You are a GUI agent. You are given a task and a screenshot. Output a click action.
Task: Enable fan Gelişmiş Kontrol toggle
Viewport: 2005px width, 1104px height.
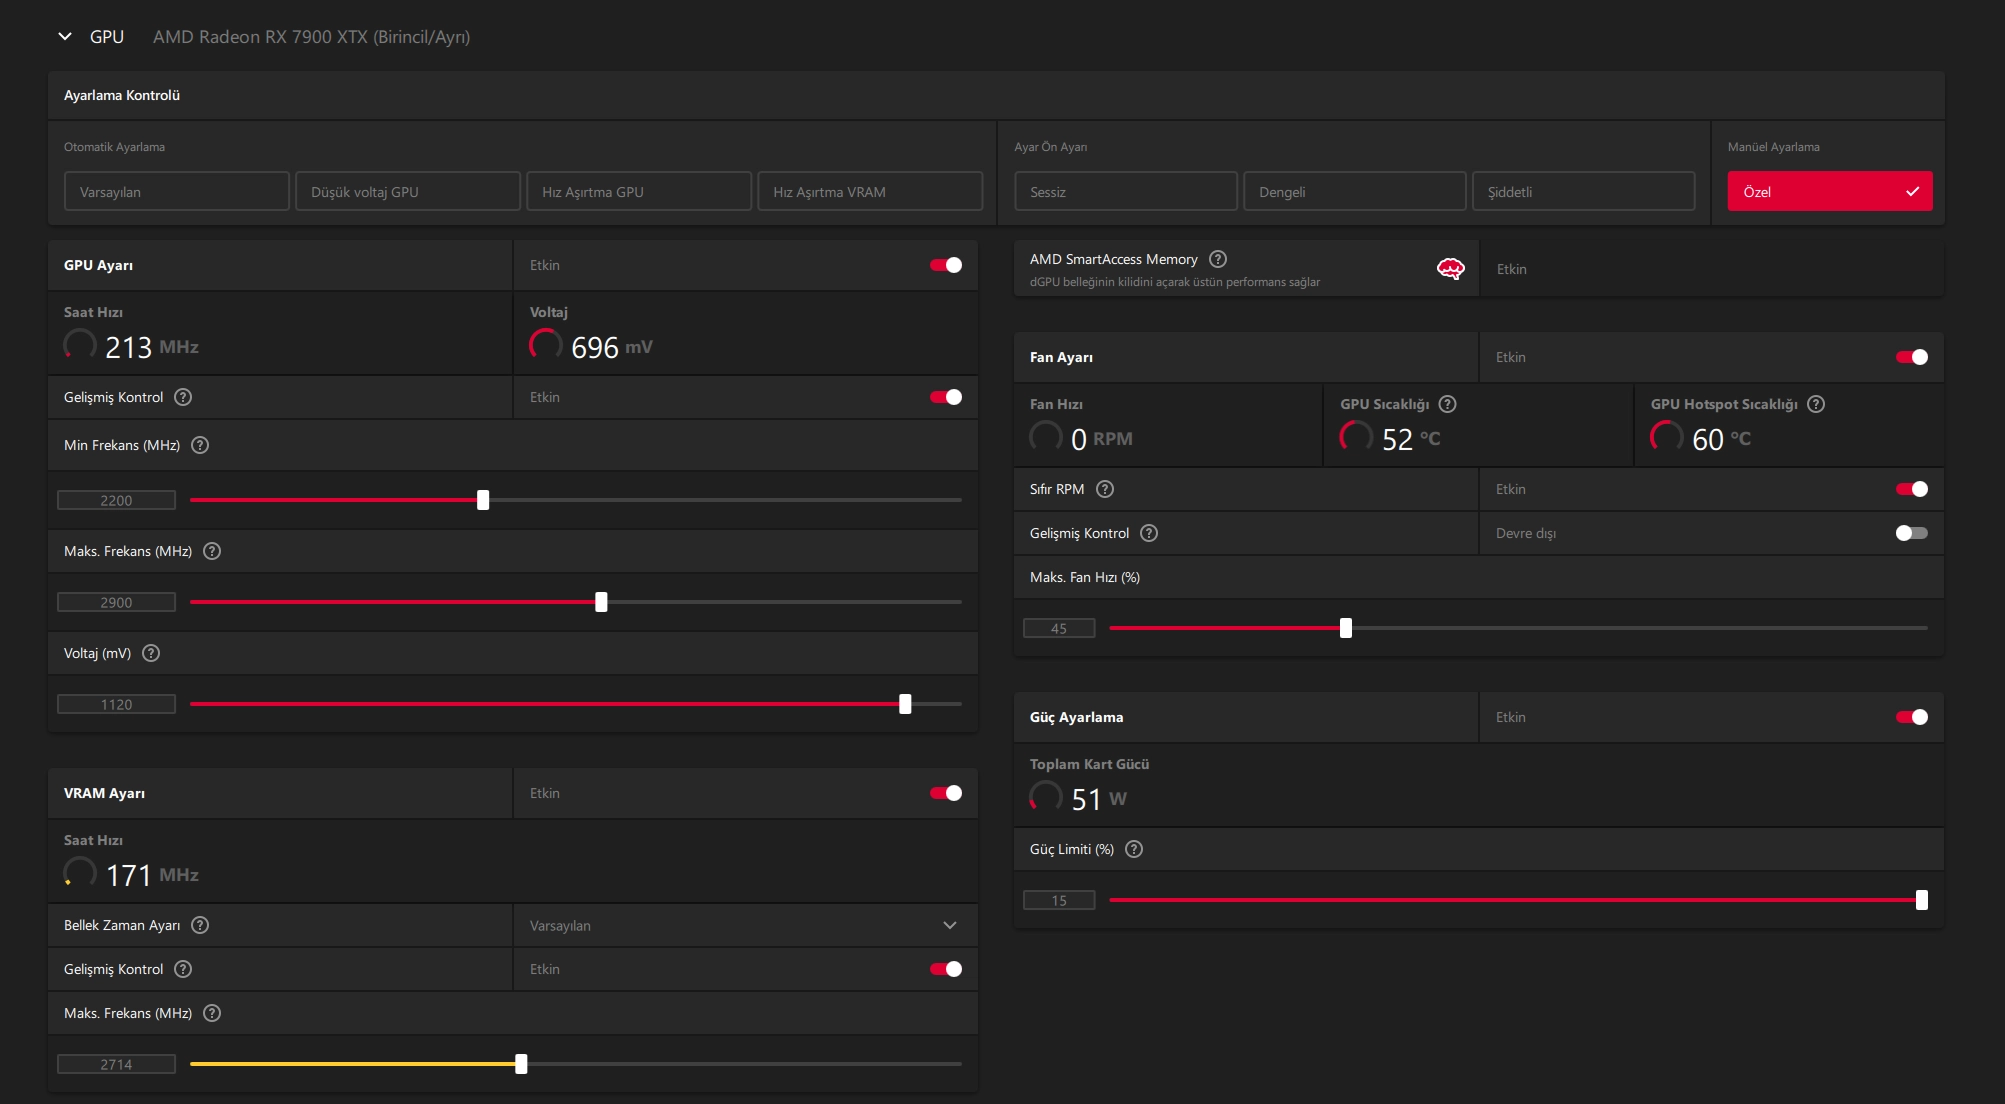click(x=1912, y=533)
